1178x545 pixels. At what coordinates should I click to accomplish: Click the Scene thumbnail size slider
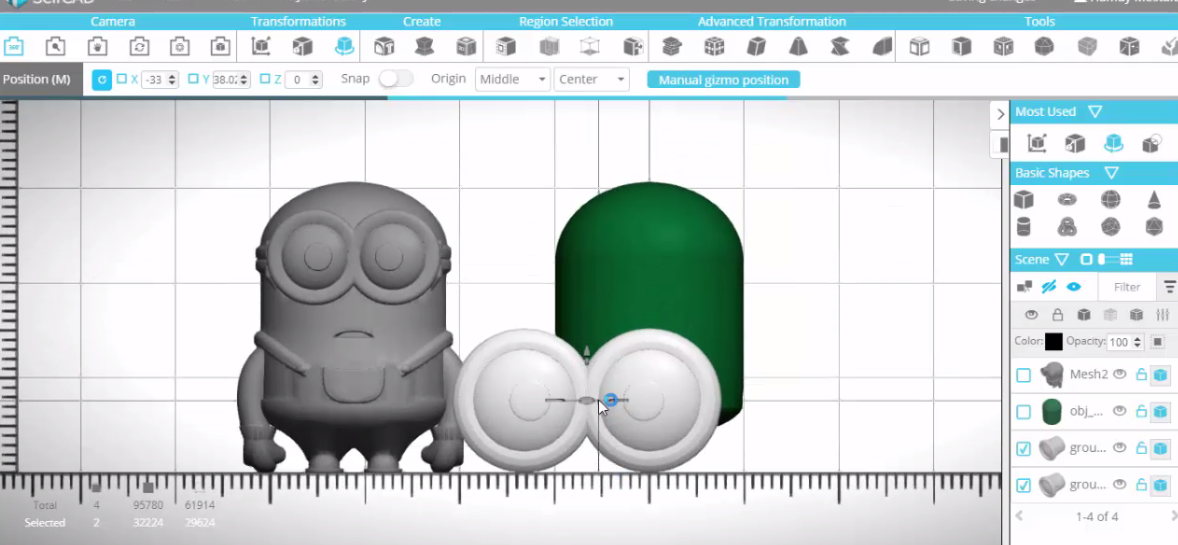point(1109,259)
